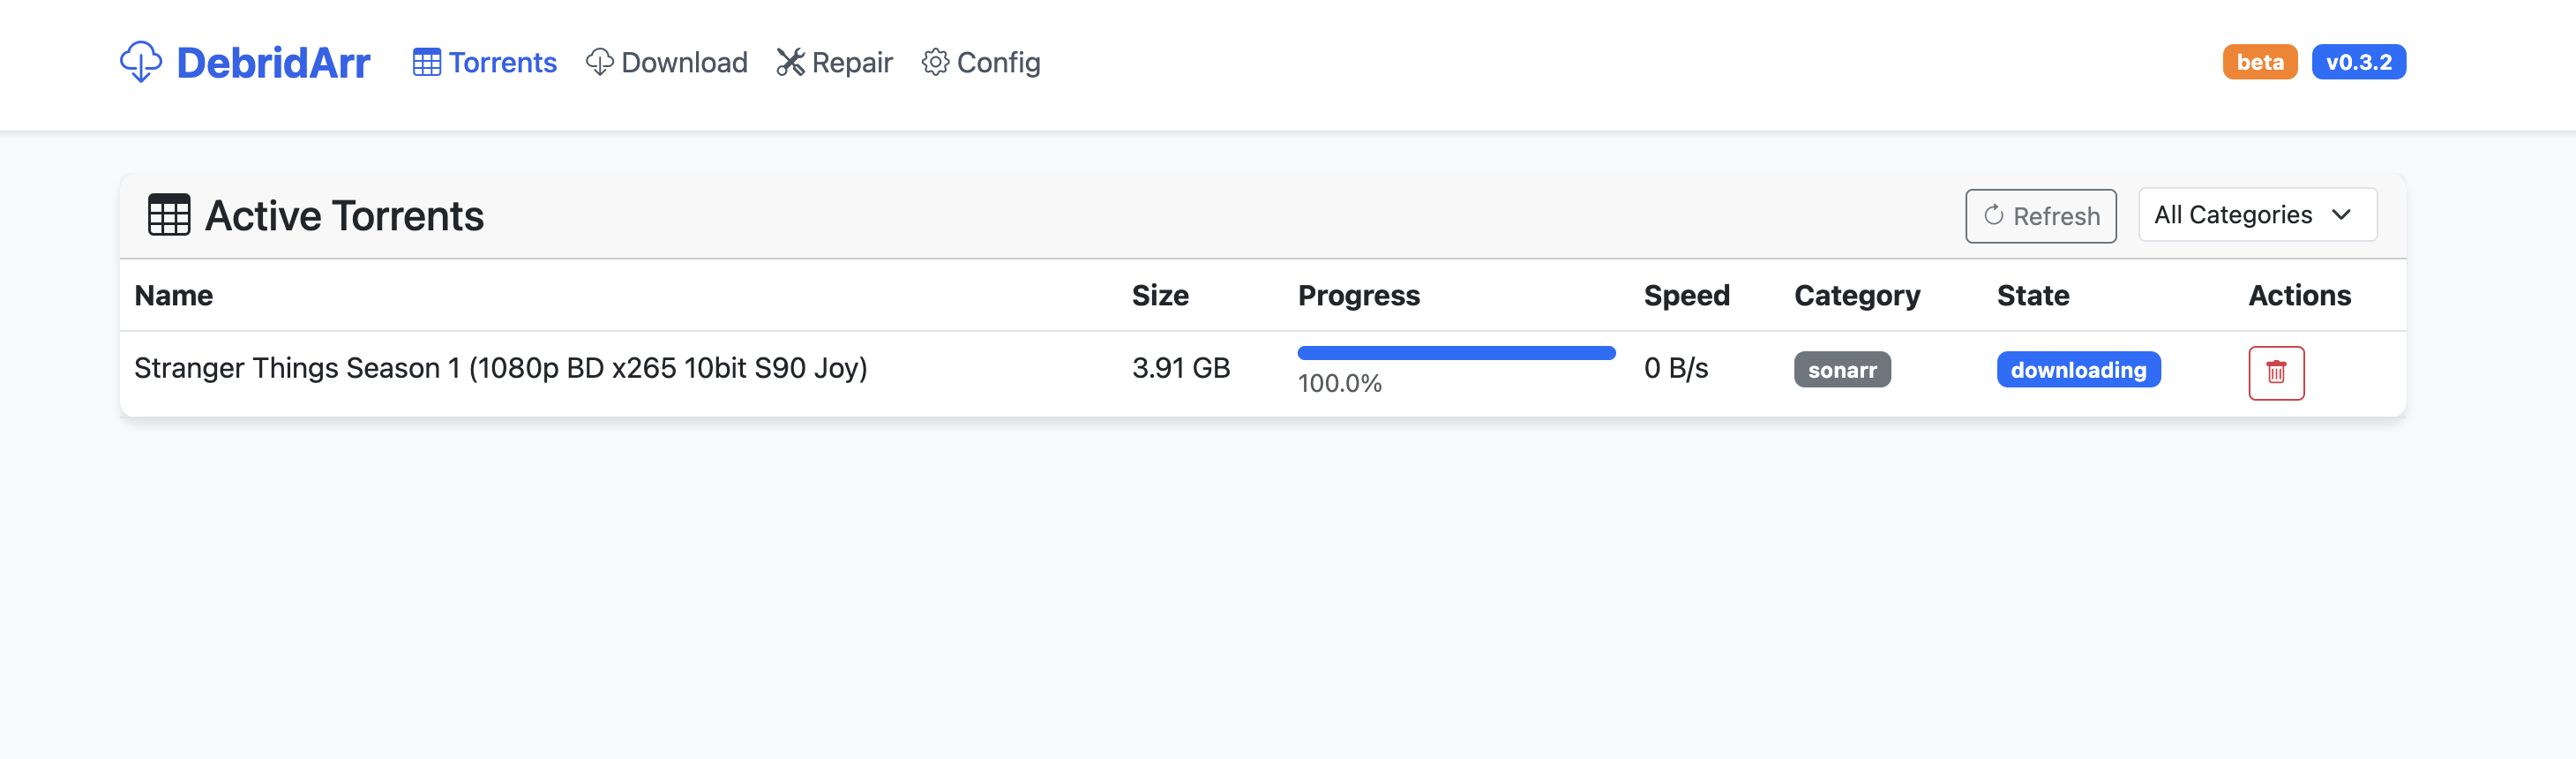Viewport: 2576px width, 759px height.
Task: Click the orange beta badge
Action: 2259,62
